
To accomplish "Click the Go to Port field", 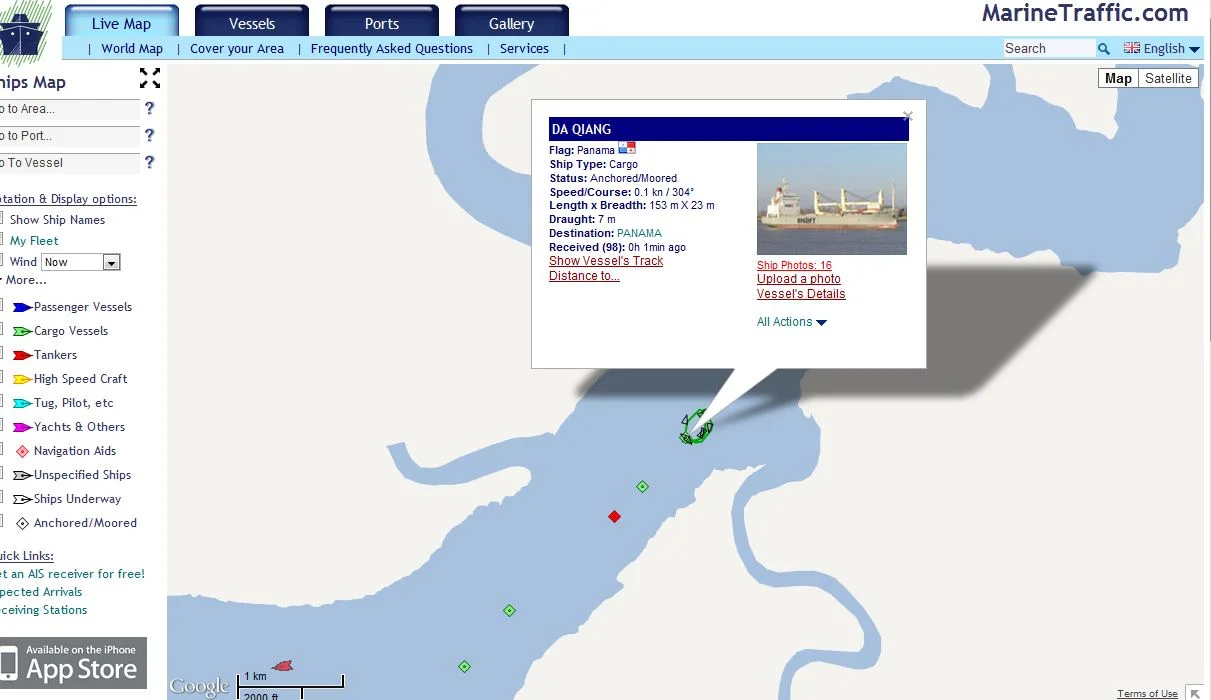I will [x=68, y=136].
